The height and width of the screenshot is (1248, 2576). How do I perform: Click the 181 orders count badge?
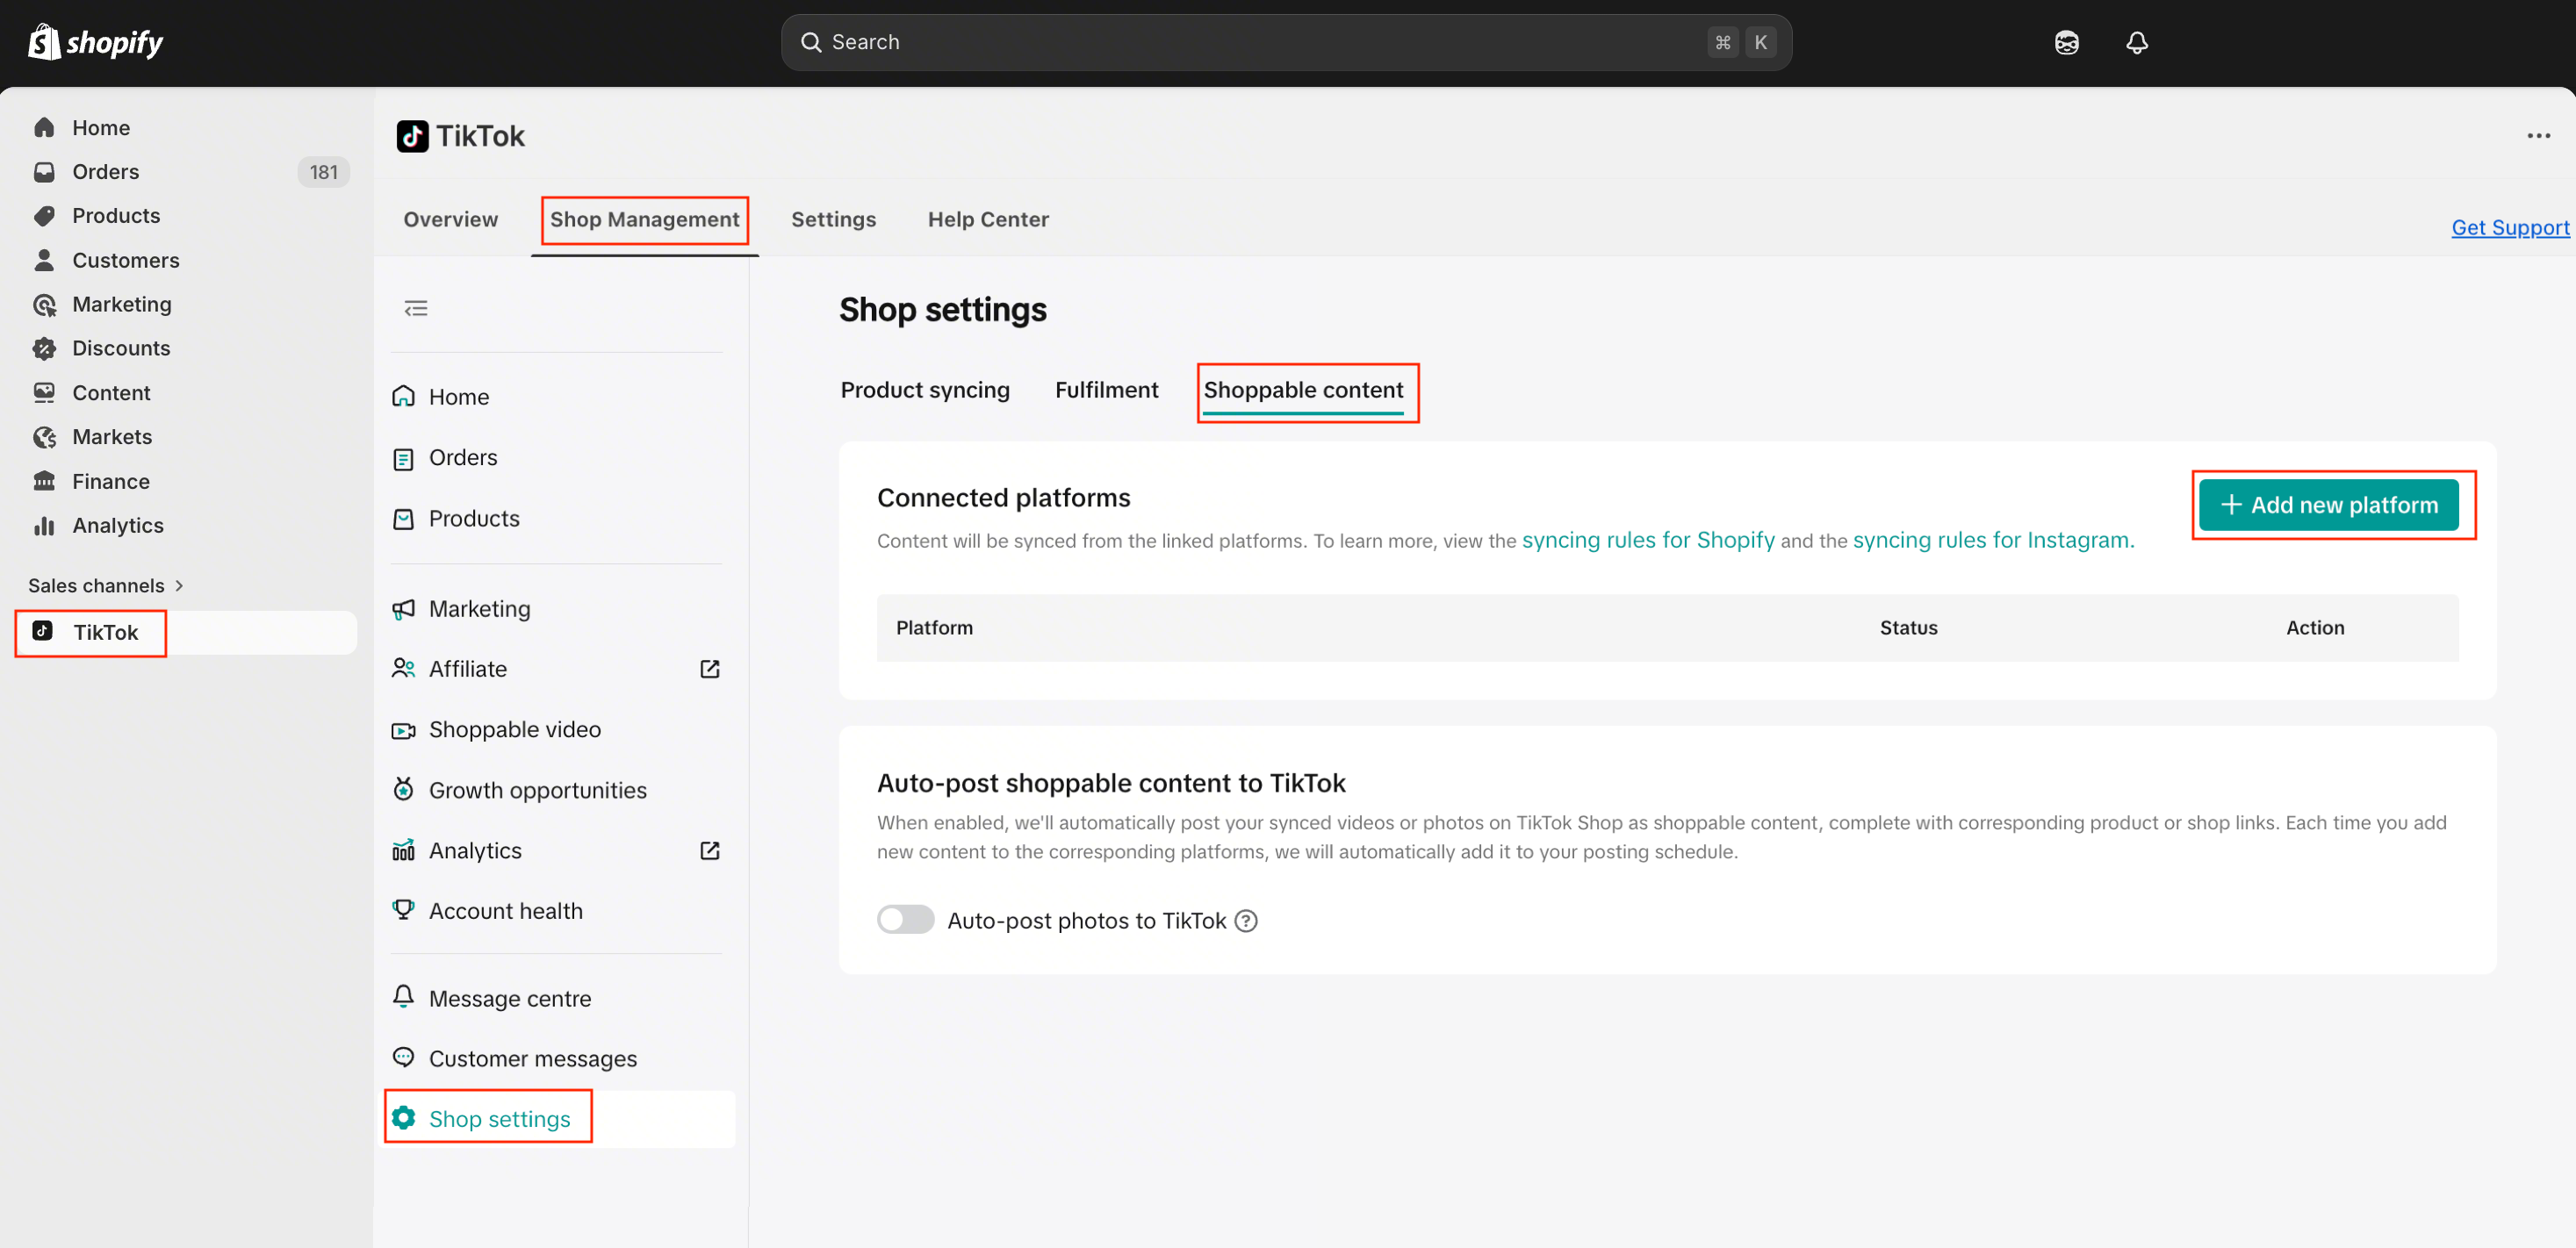pyautogui.click(x=323, y=172)
